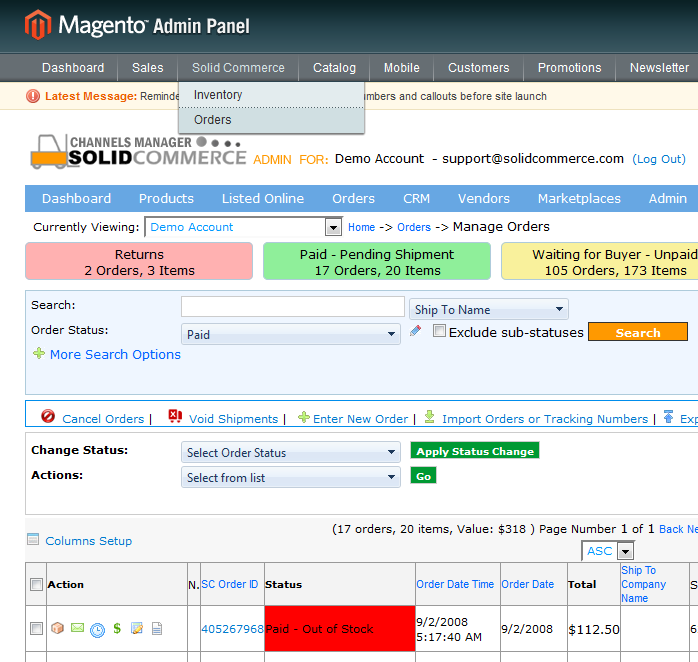This screenshot has width=698, height=662.
Task: Click the Import Orders download arrow icon
Action: (x=429, y=417)
